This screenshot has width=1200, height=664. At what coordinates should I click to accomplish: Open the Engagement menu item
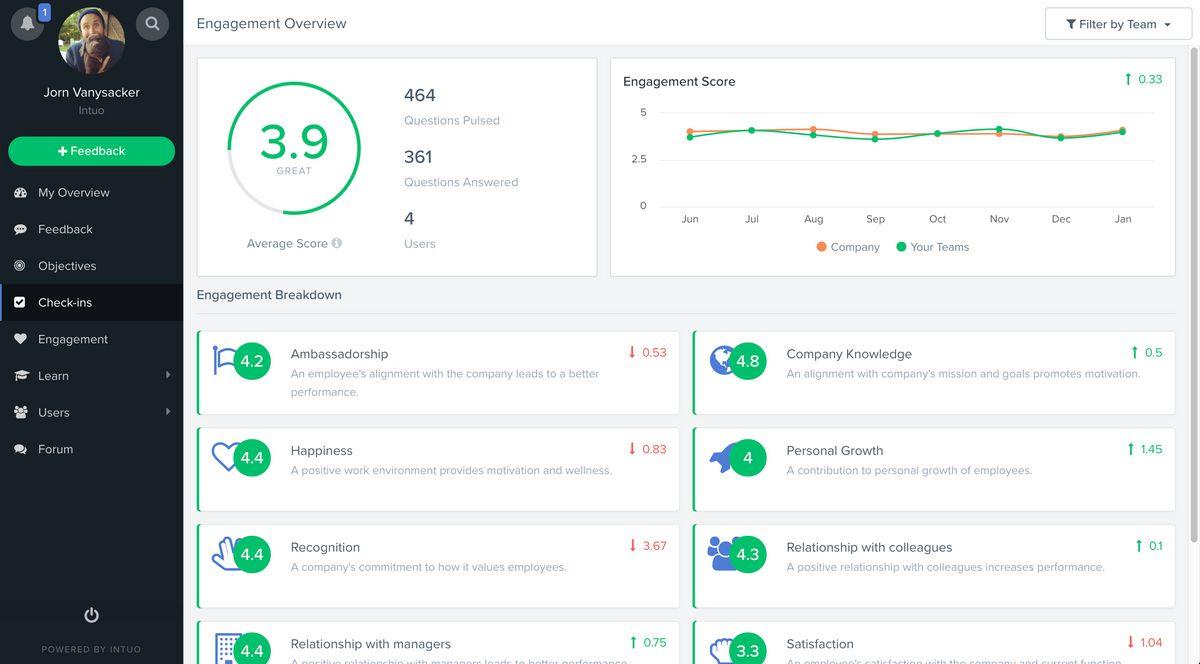pyautogui.click(x=73, y=339)
